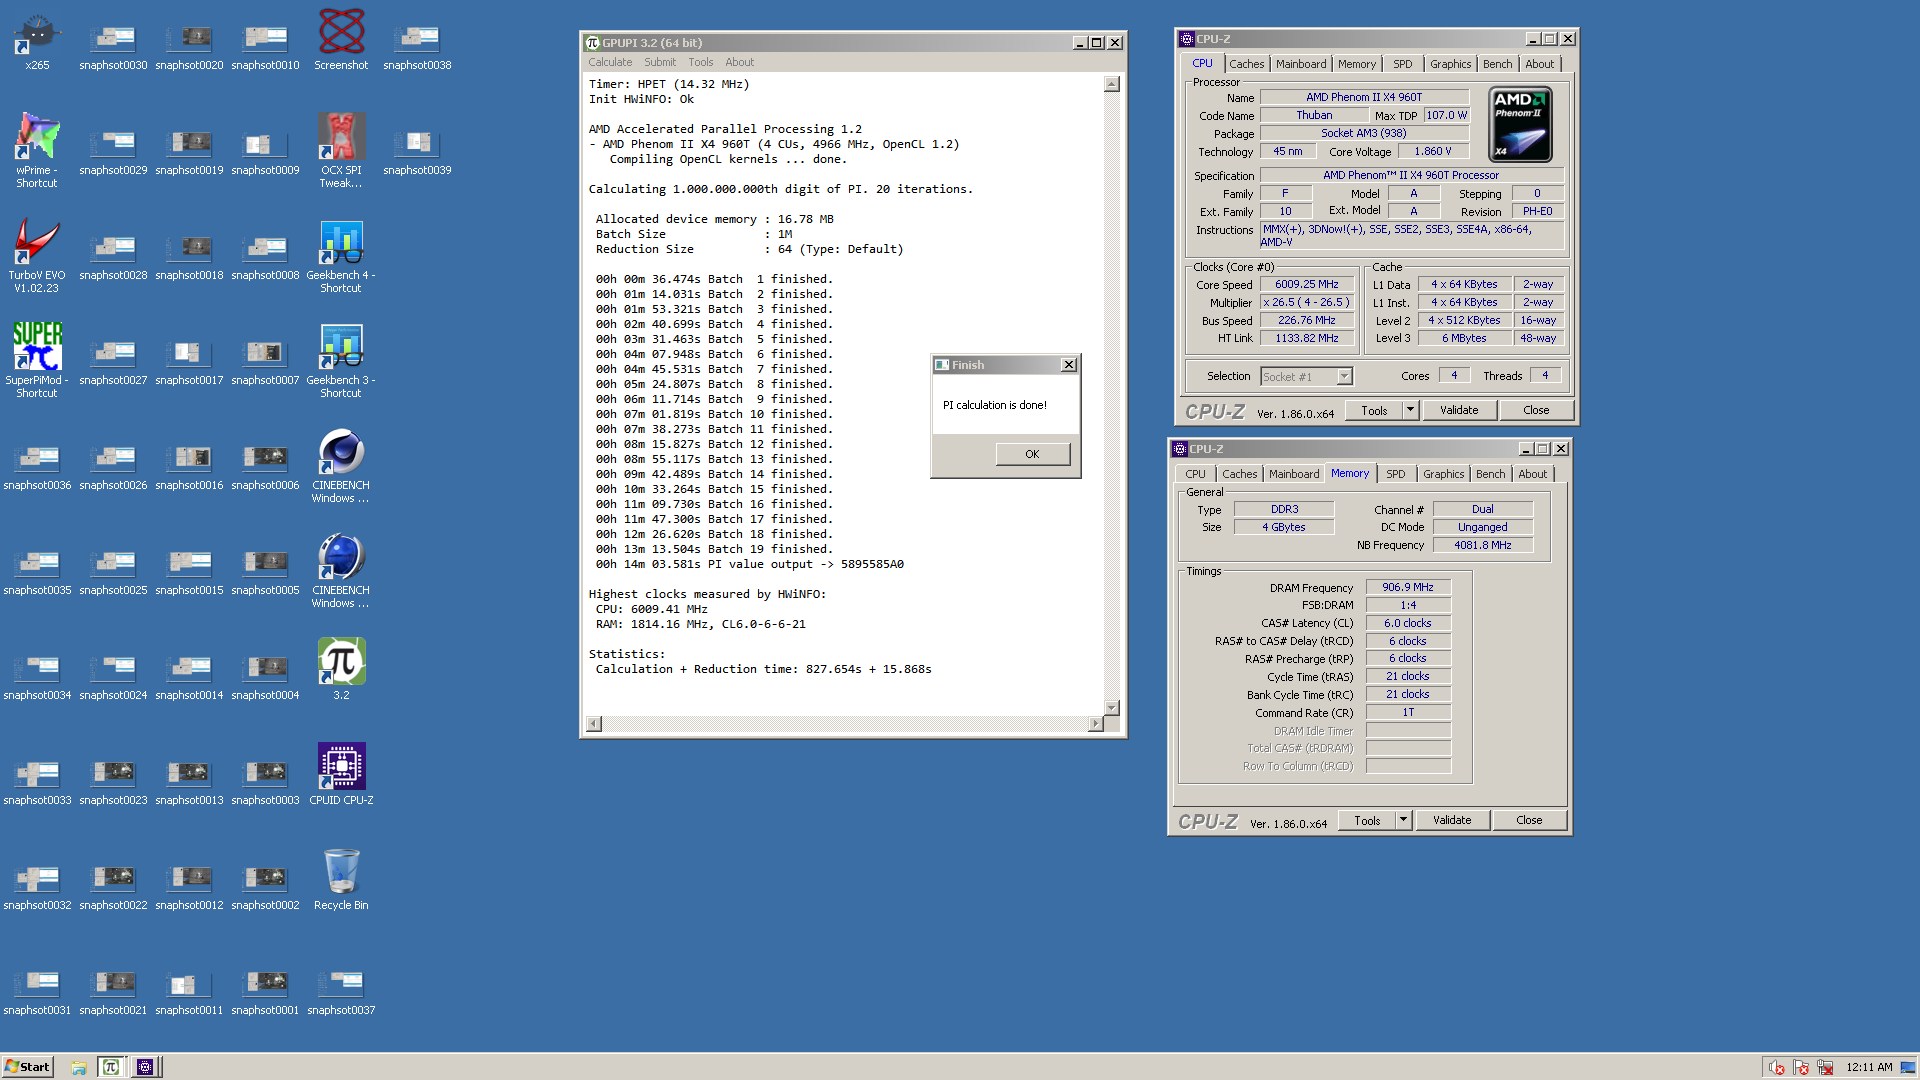Open the About menu in GPUPI
This screenshot has width=1920, height=1080.
pos(739,62)
